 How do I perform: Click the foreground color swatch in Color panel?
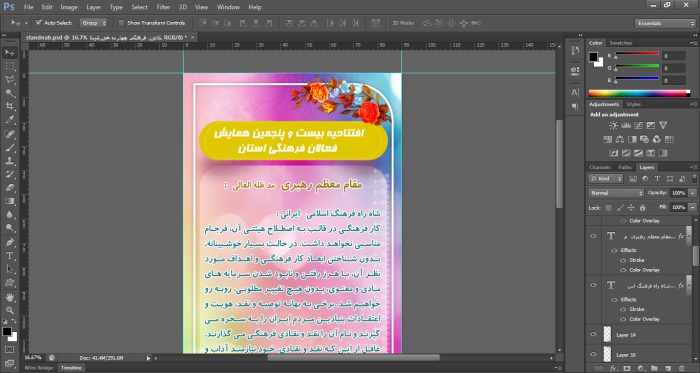pos(593,57)
